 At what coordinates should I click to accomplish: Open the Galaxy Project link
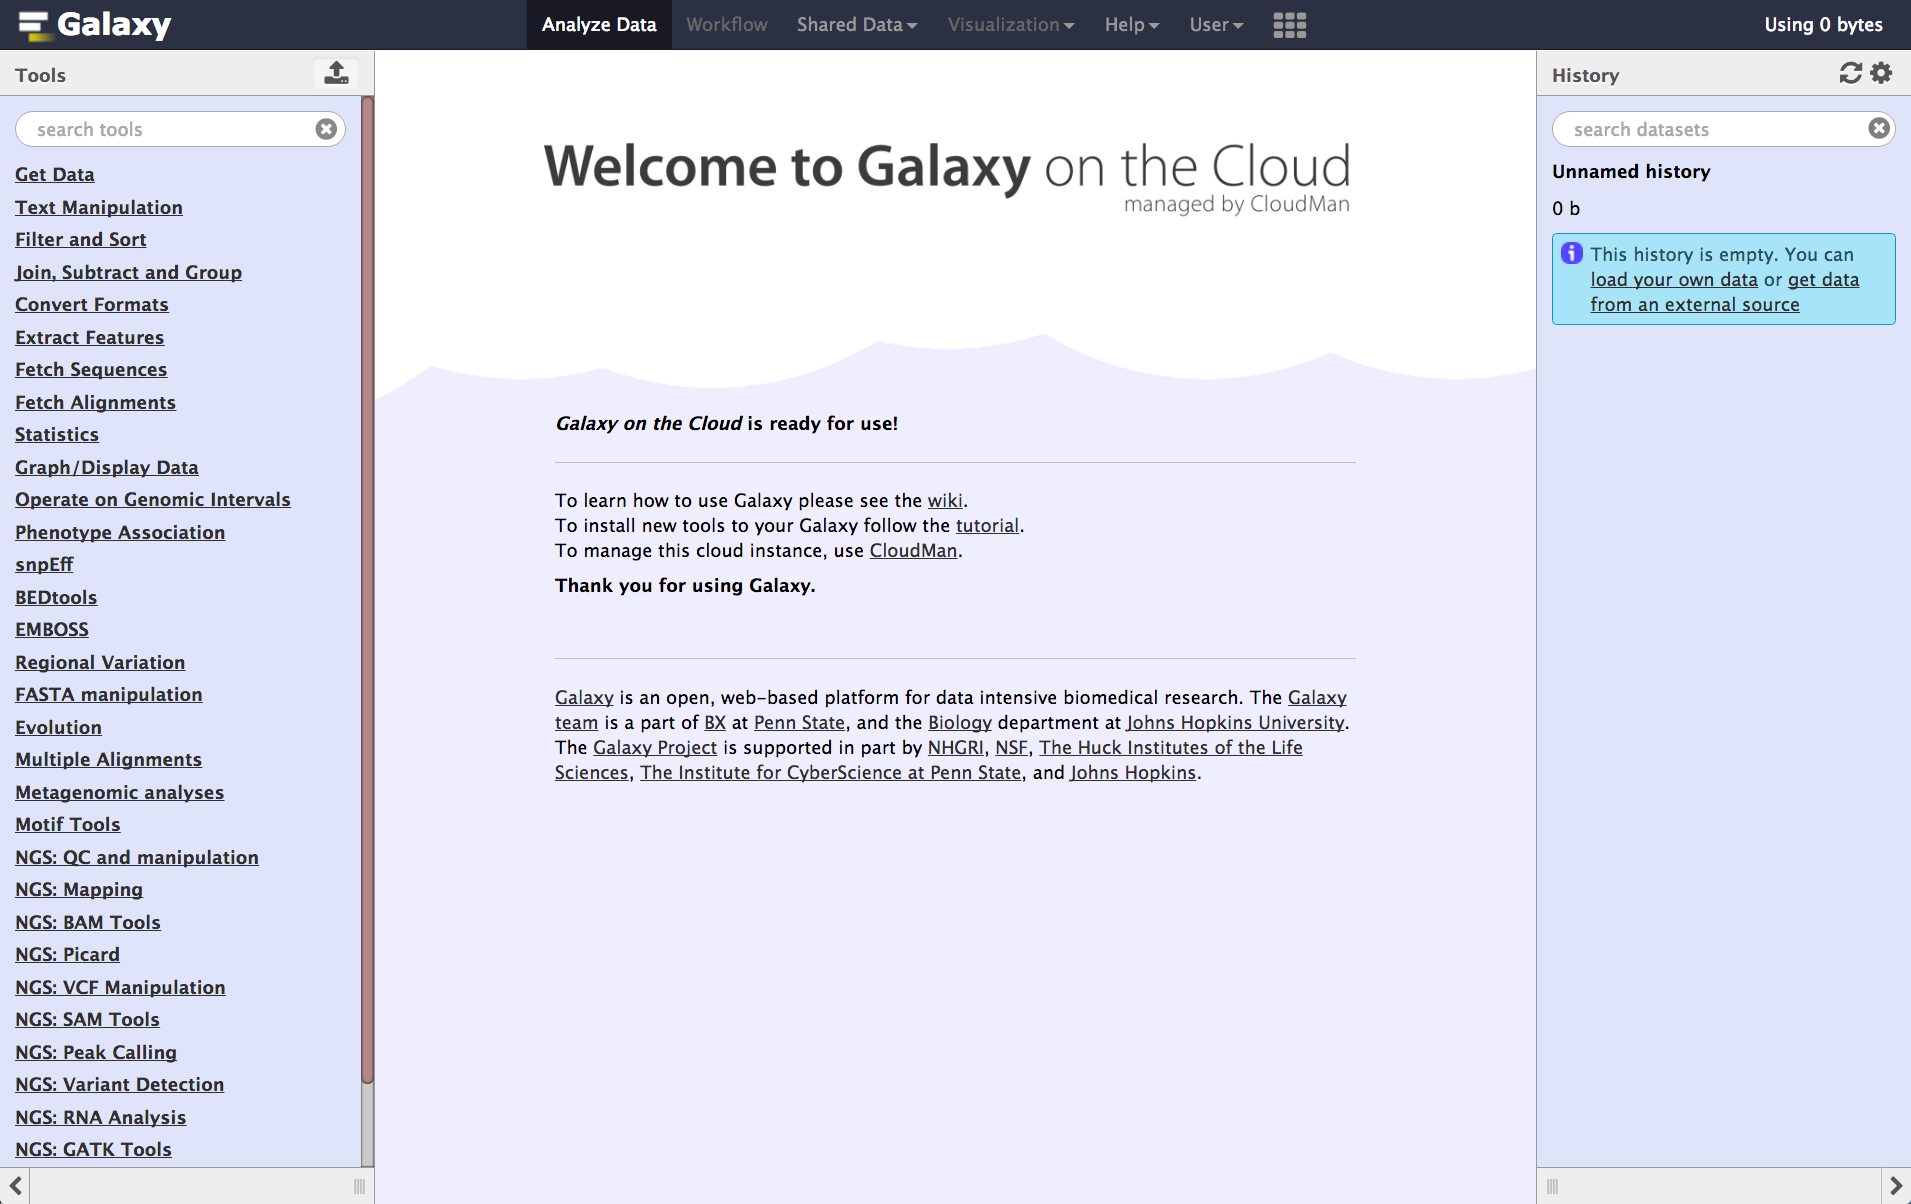[x=655, y=747]
